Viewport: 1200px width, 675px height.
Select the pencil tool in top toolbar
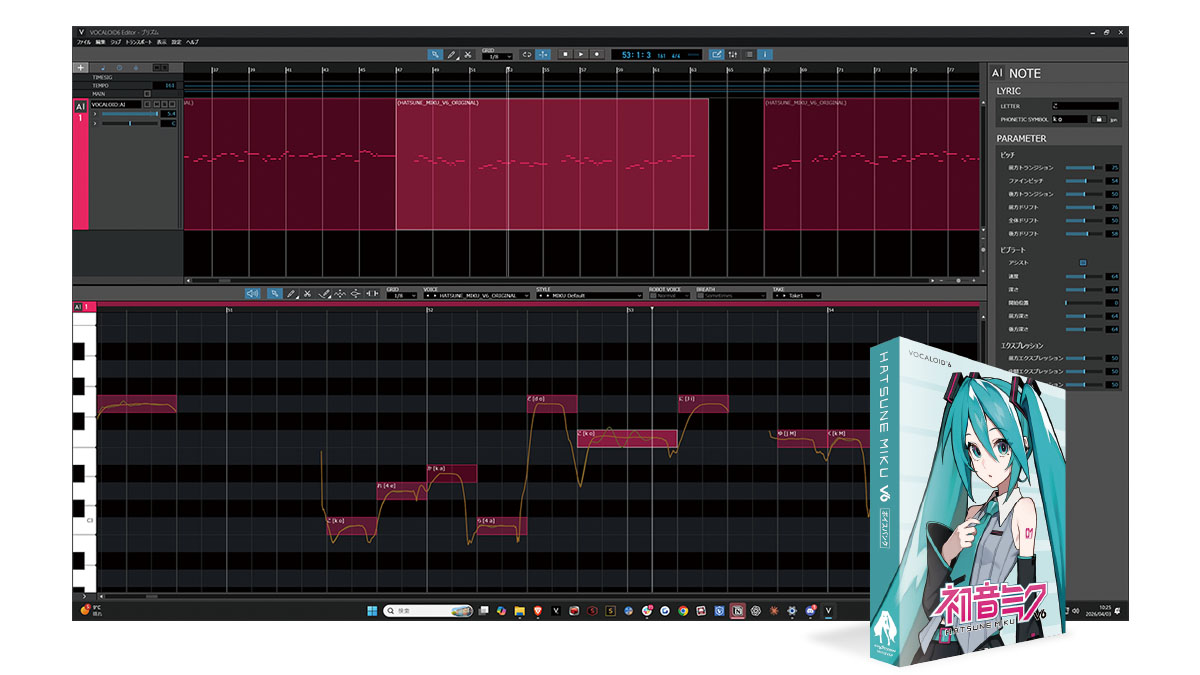[x=451, y=55]
